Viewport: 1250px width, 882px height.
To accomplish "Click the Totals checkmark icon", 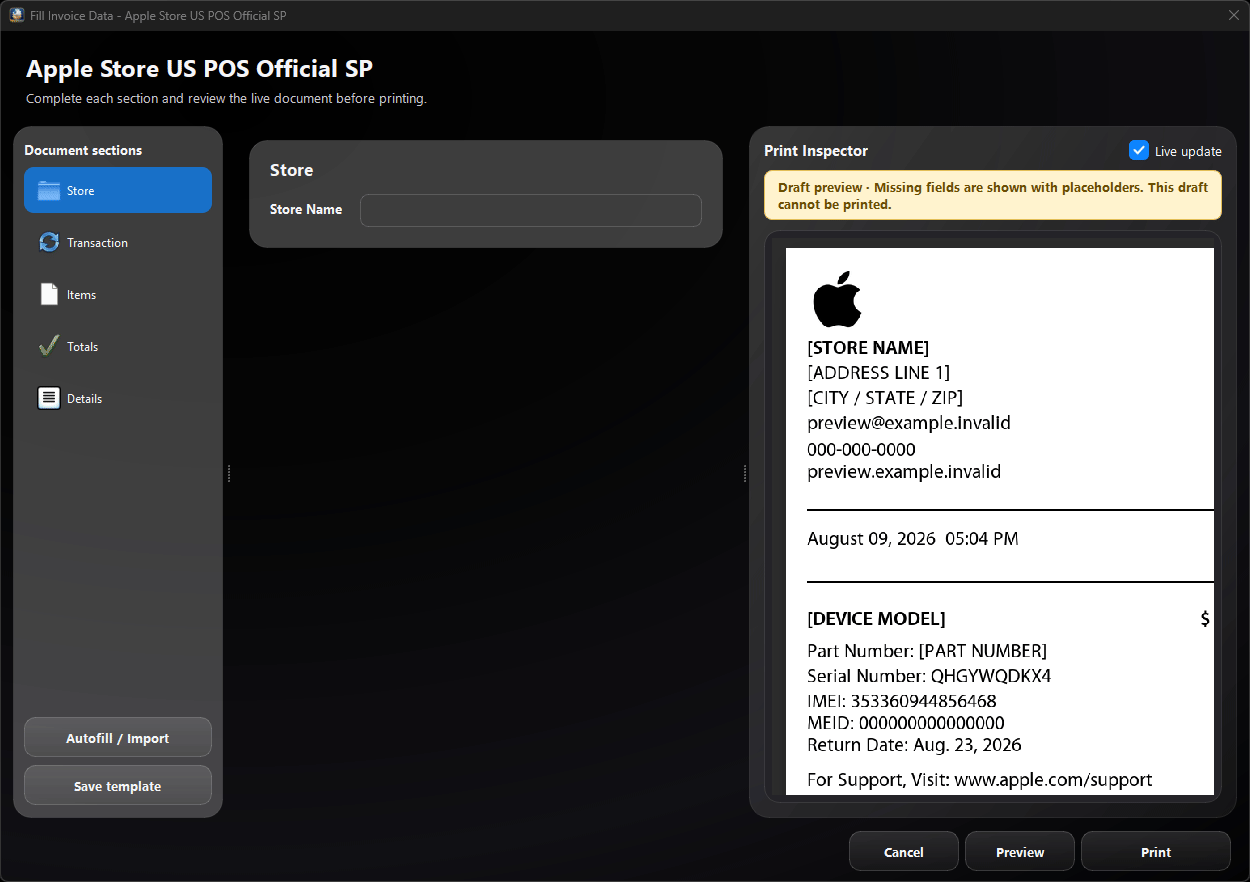I will pyautogui.click(x=49, y=346).
